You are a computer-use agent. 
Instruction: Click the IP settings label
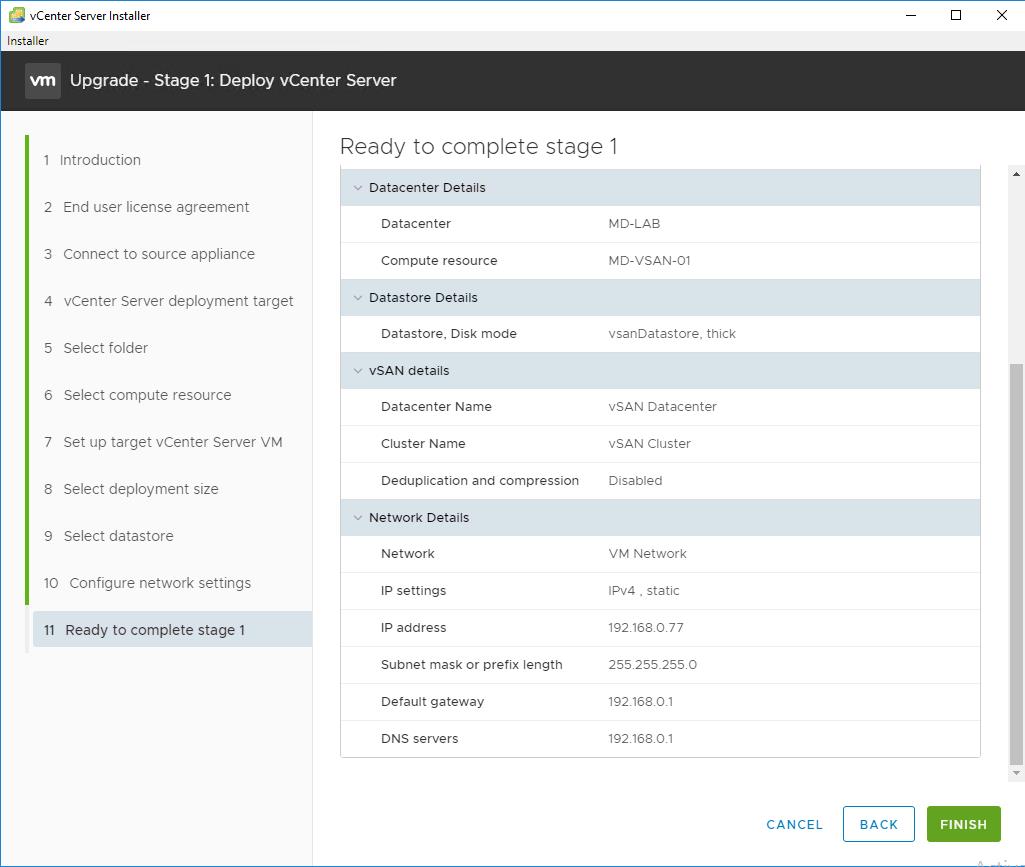(413, 591)
